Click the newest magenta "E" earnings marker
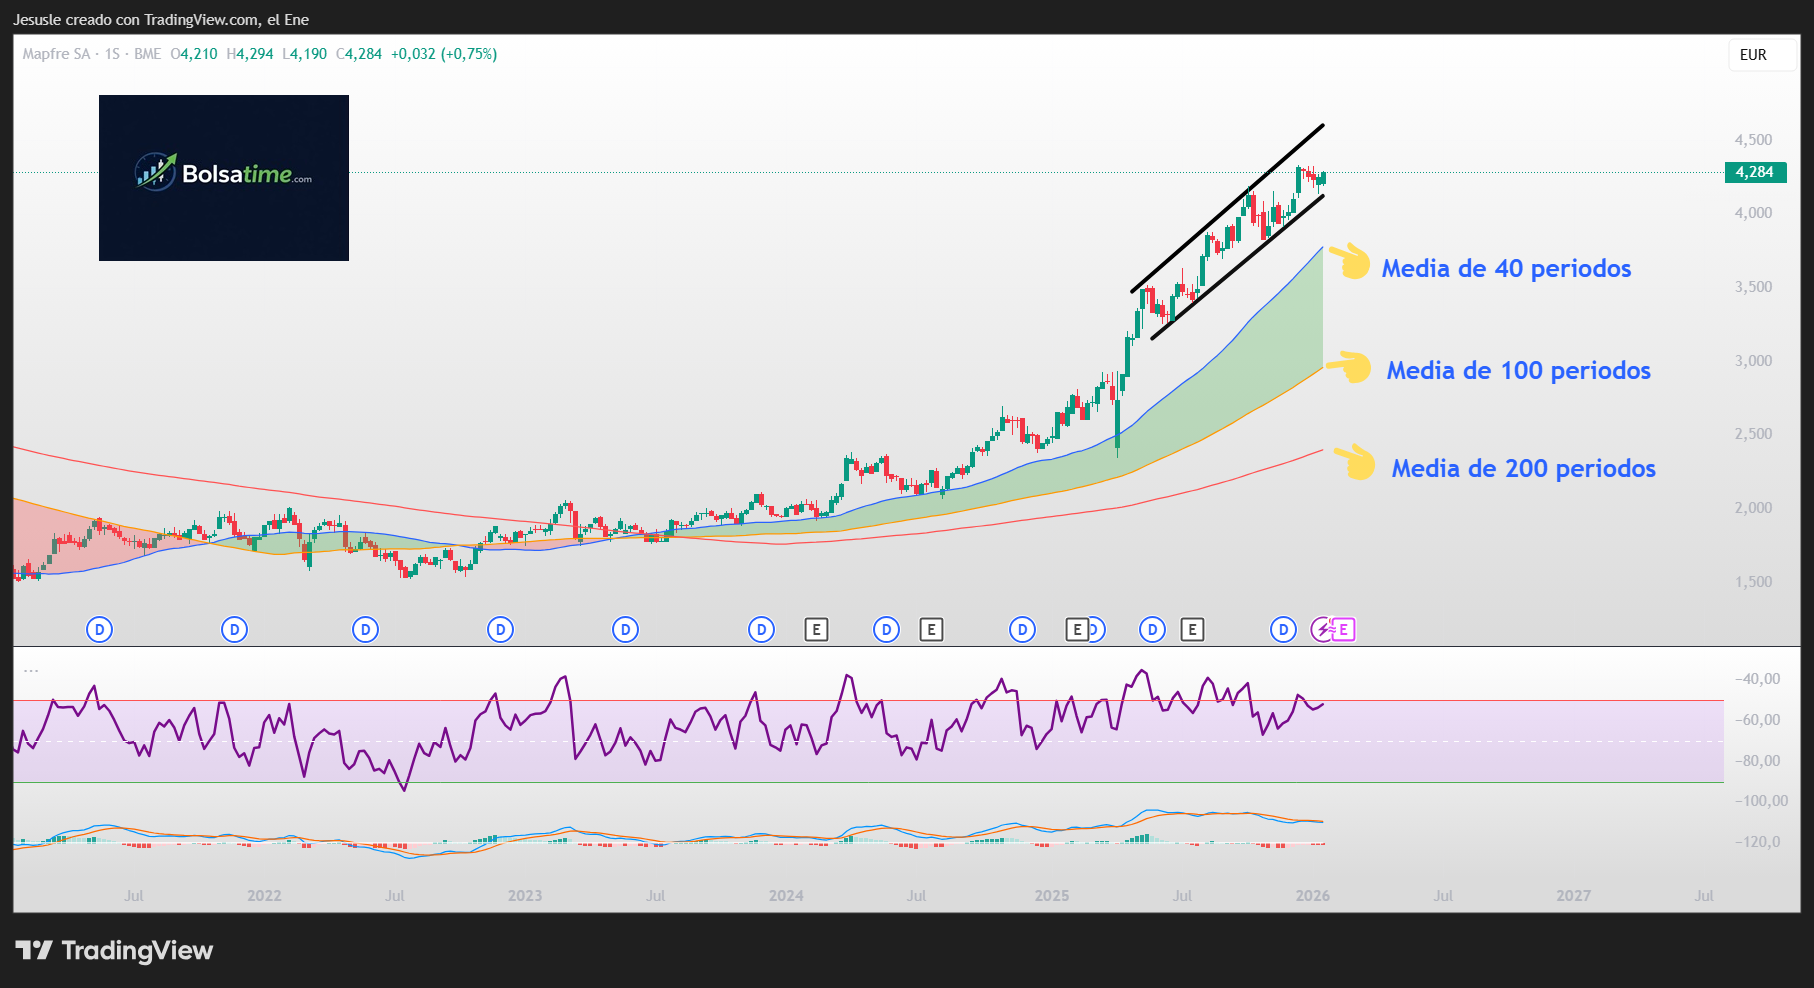The image size is (1814, 988). (1344, 630)
